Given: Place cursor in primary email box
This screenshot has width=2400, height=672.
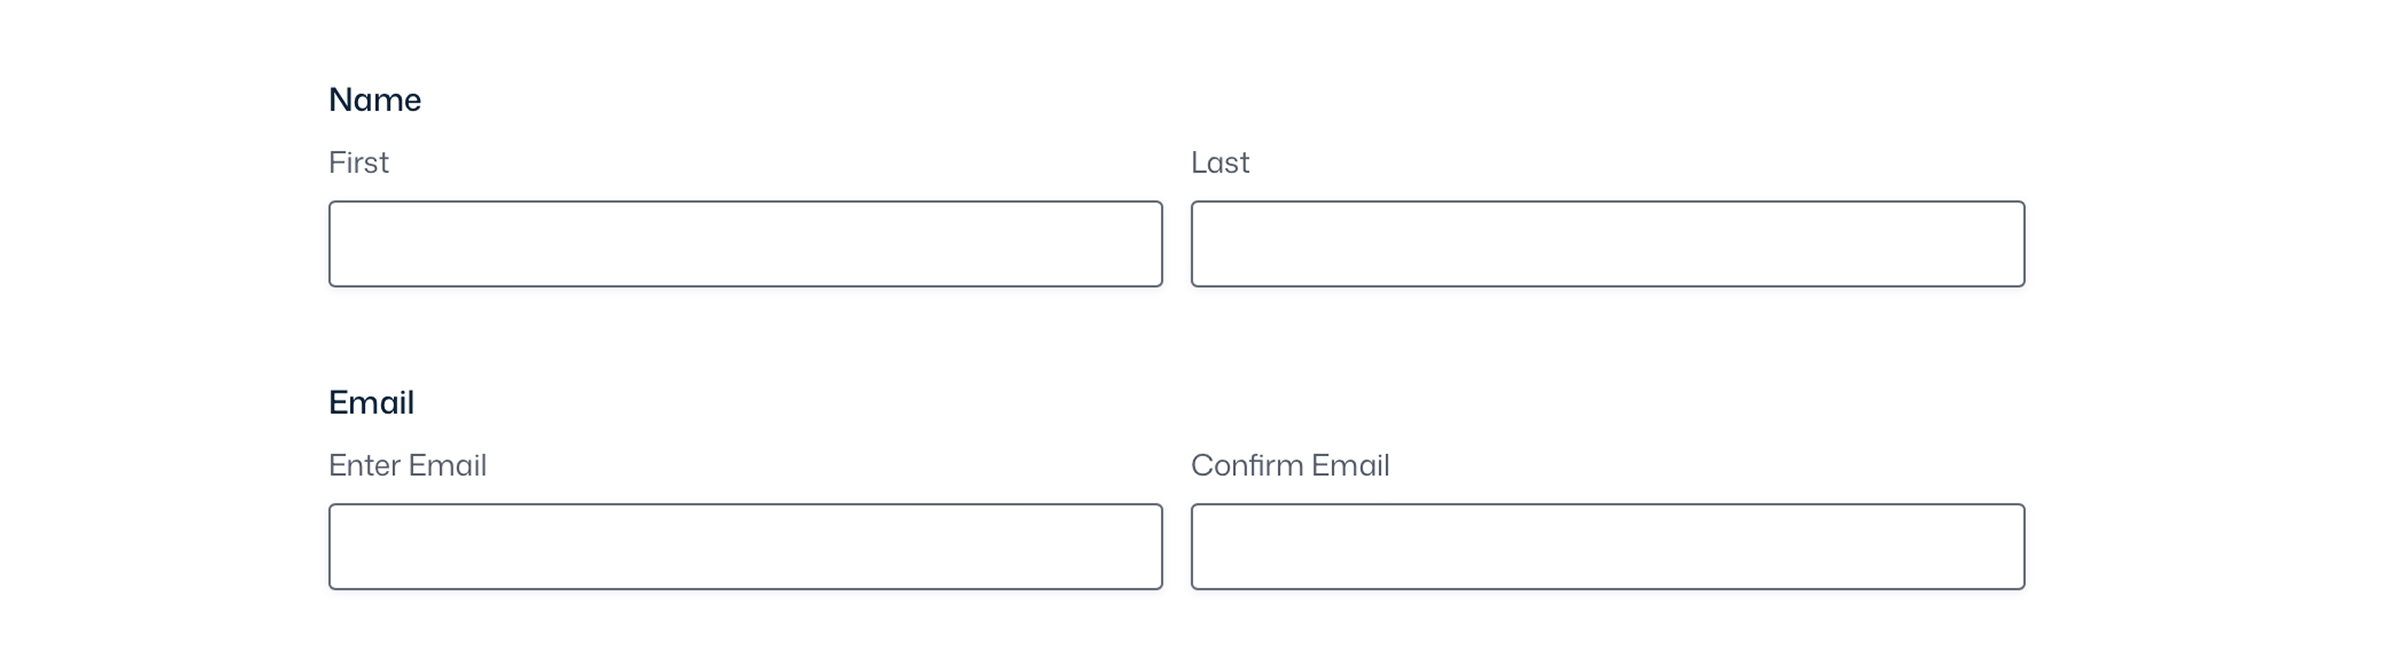Looking at the screenshot, I should pyautogui.click(x=745, y=547).
